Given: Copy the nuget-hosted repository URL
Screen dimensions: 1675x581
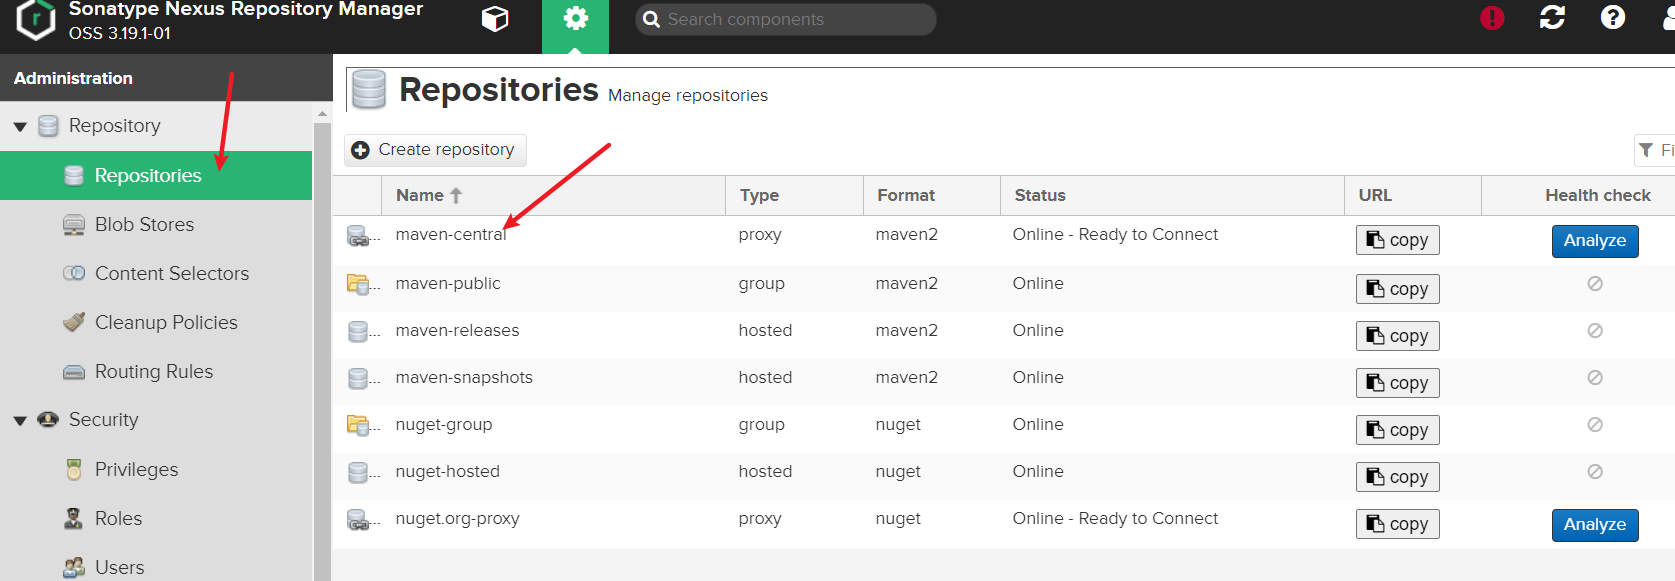Looking at the screenshot, I should pyautogui.click(x=1397, y=477).
